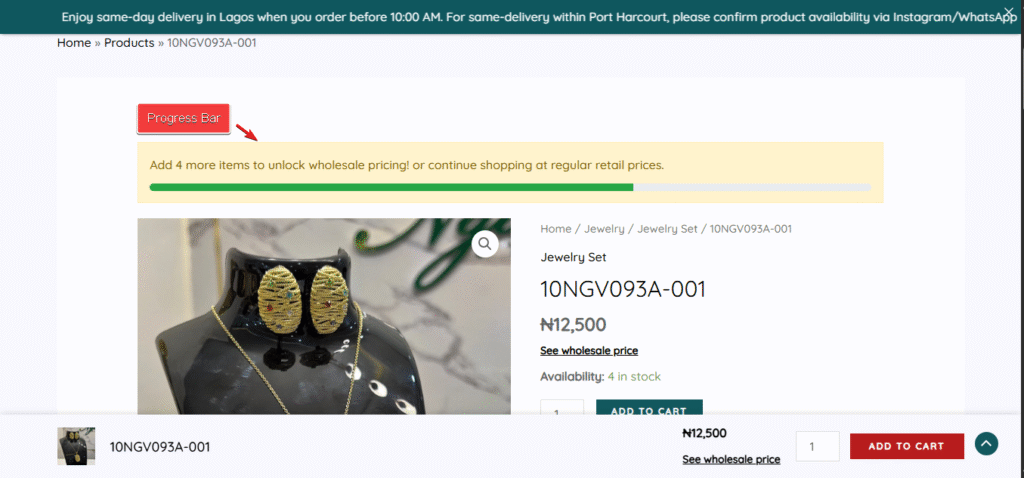Click the scroll-to-top chevron button

point(986,445)
